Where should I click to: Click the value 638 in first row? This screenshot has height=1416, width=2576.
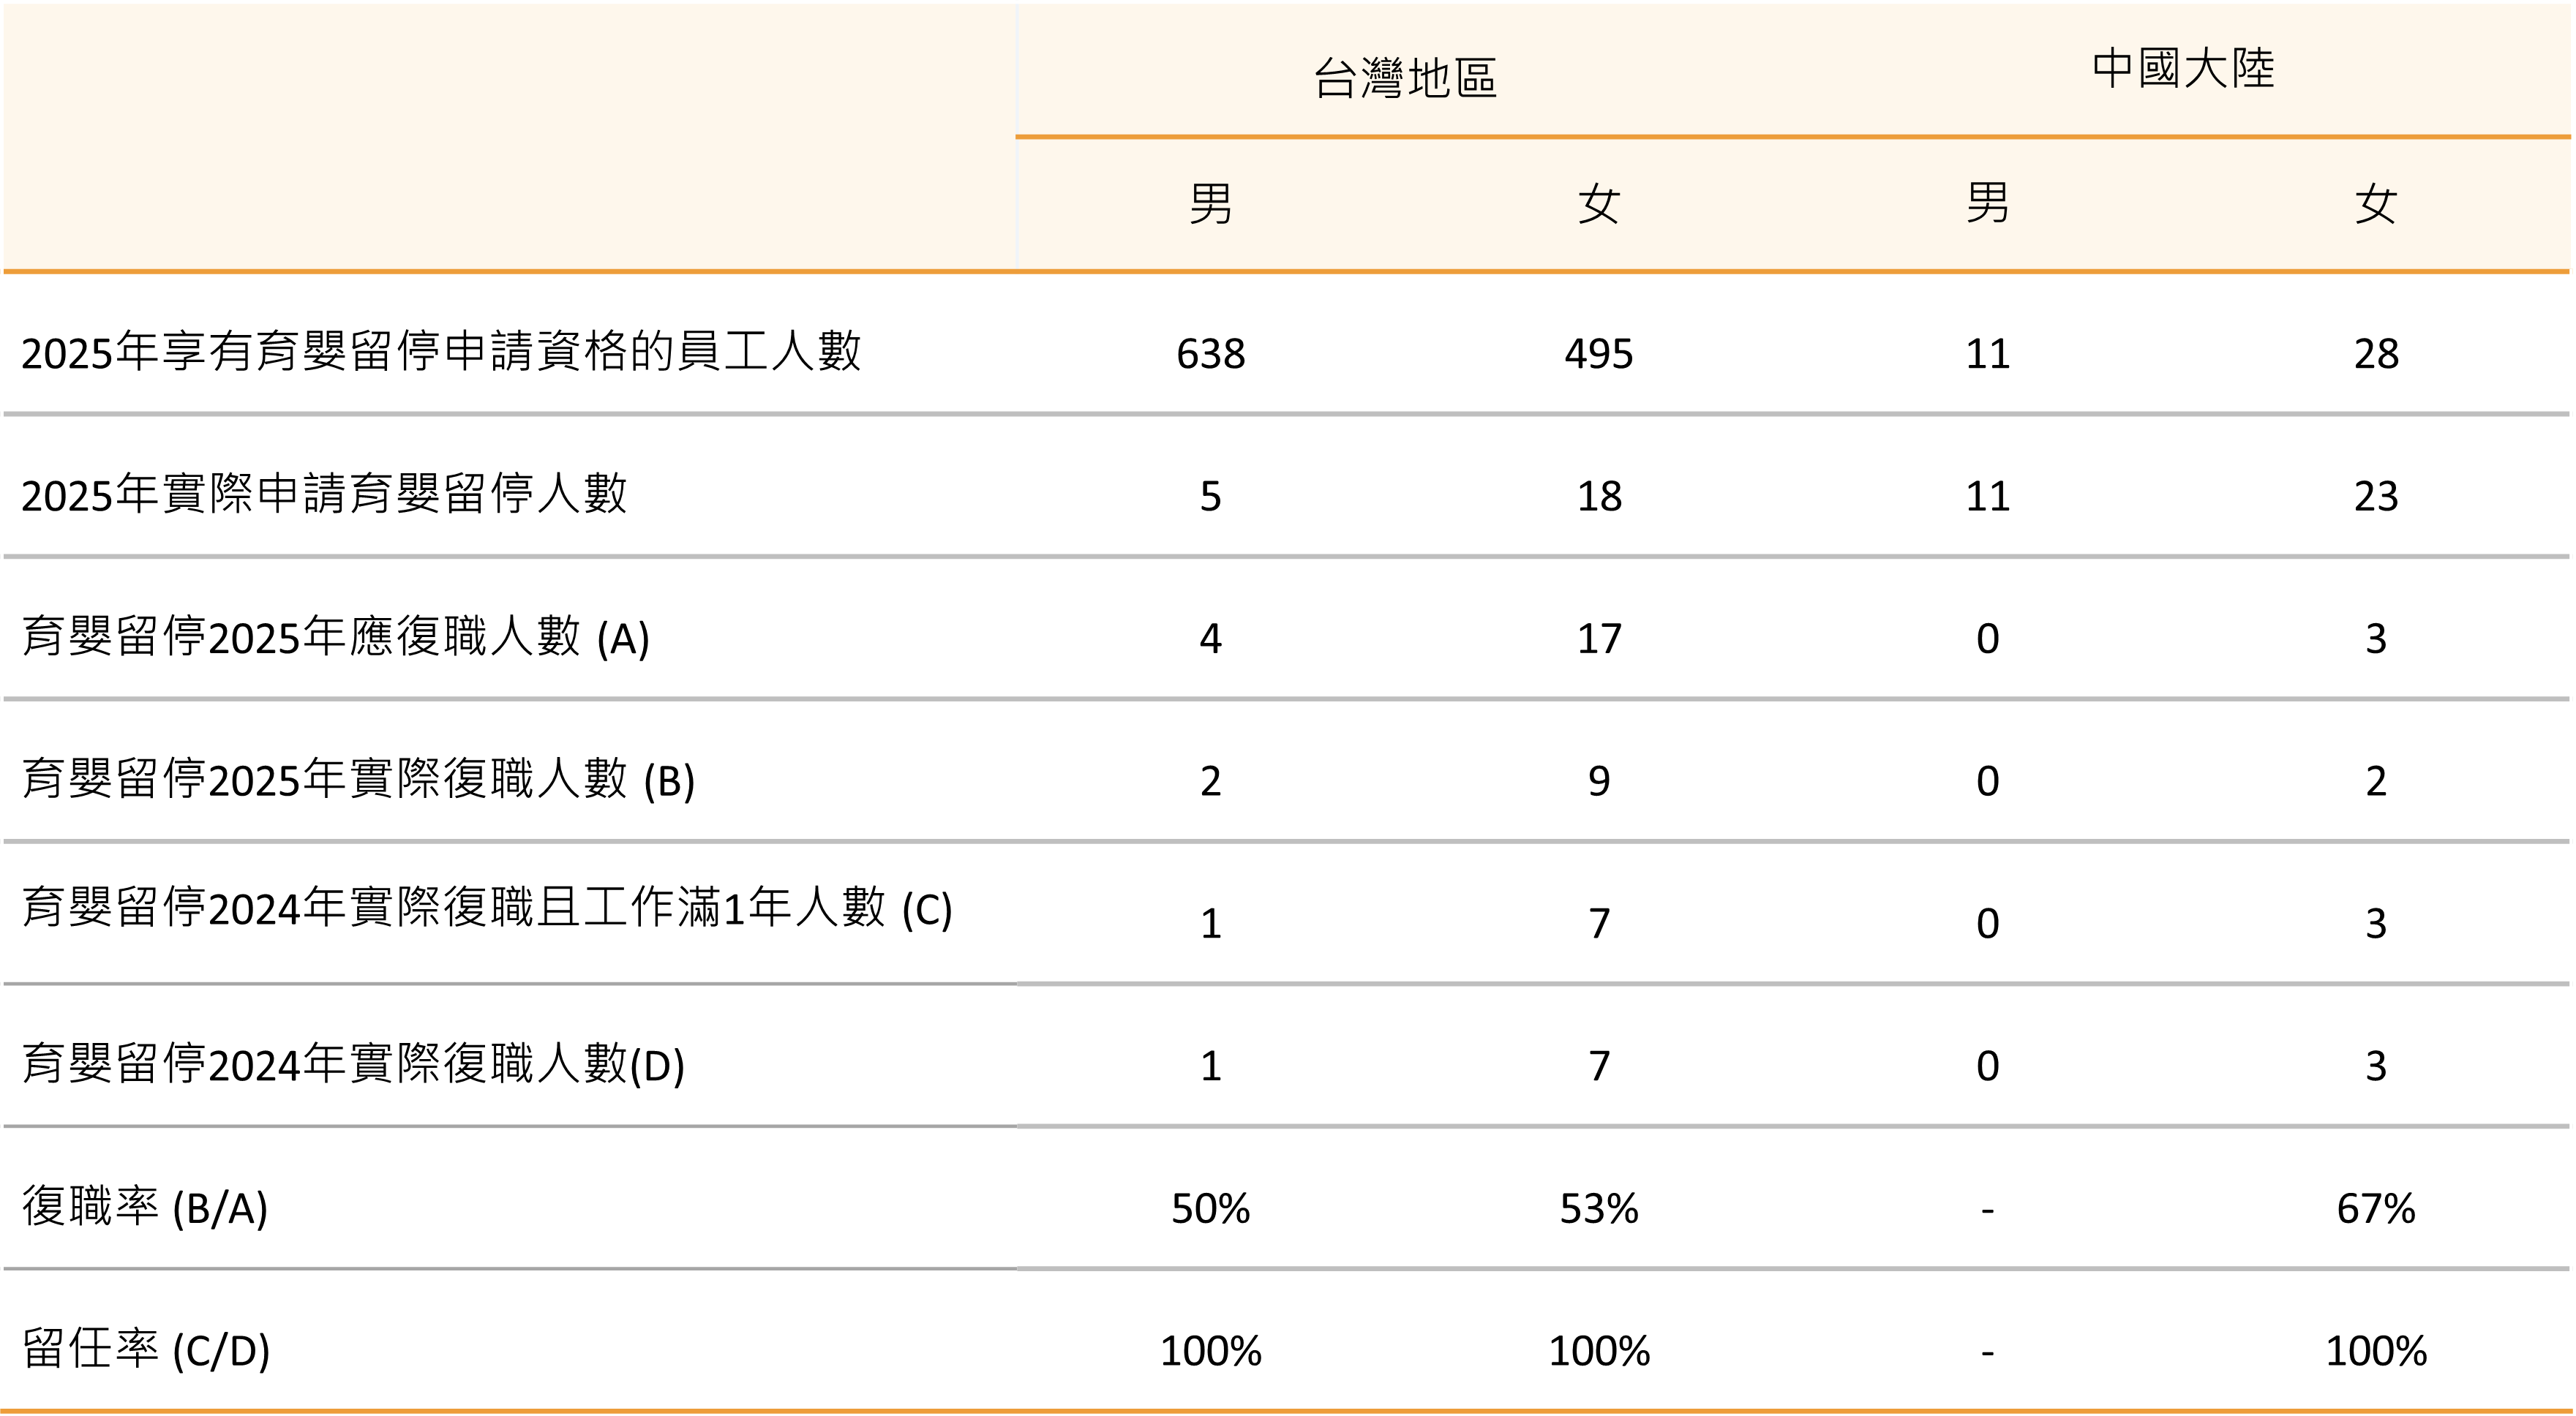pyautogui.click(x=1210, y=353)
